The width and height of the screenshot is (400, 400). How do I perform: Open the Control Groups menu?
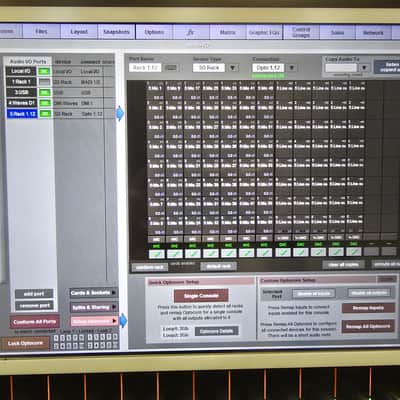[x=301, y=32]
